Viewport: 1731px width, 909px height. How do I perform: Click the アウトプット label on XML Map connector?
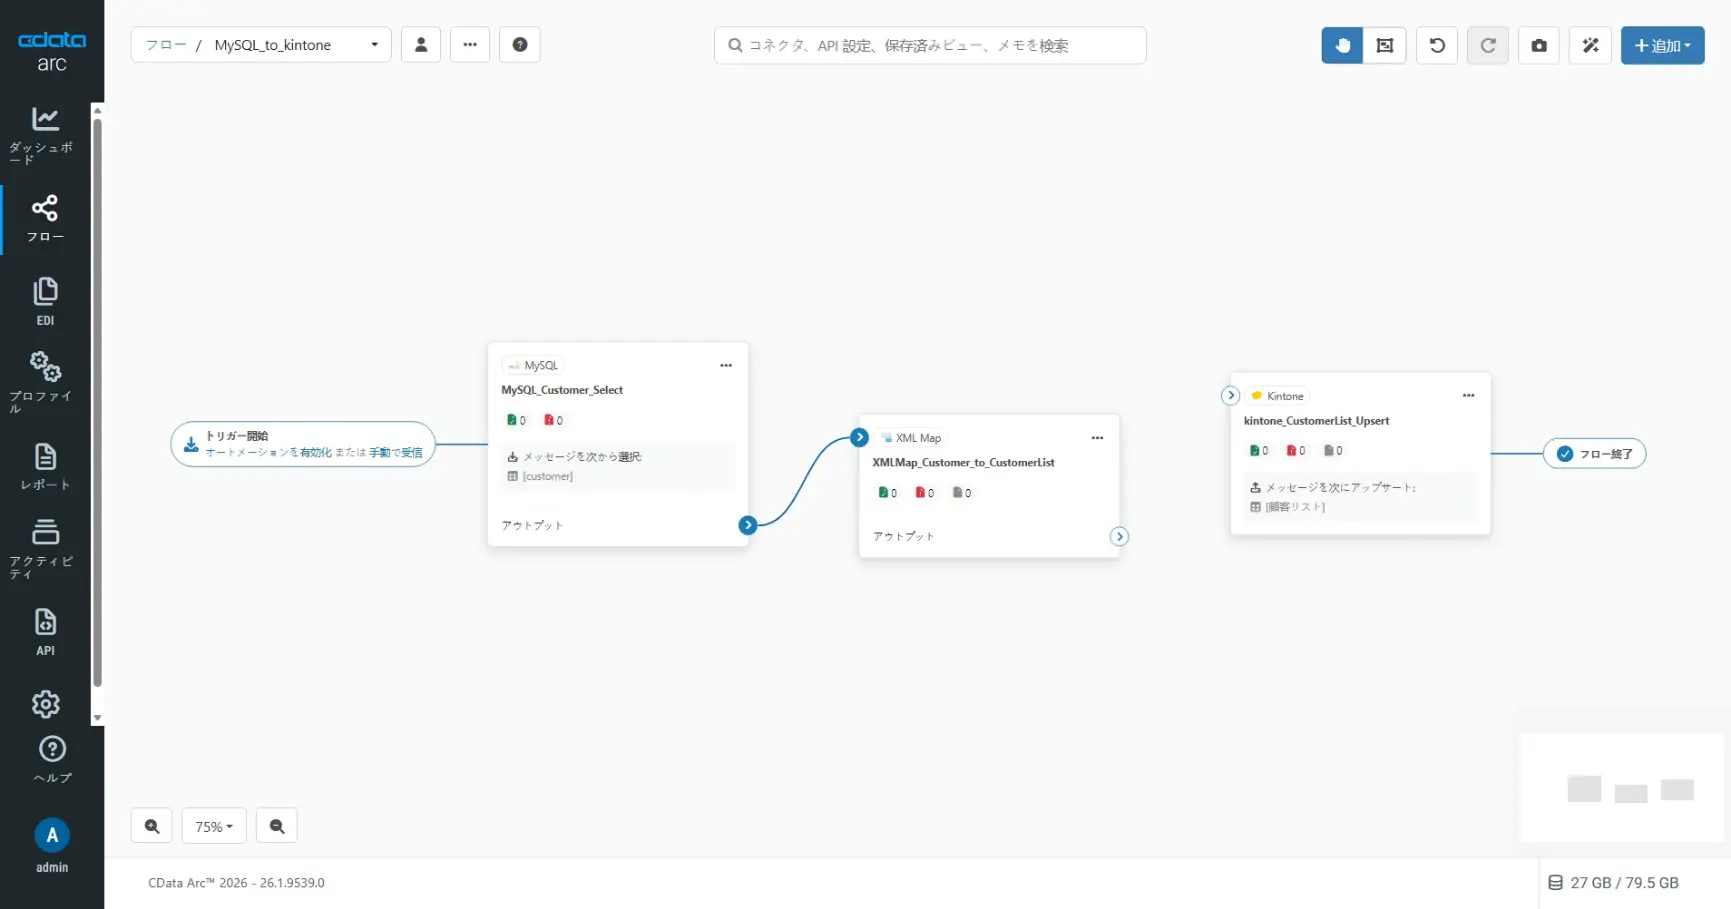[904, 536]
